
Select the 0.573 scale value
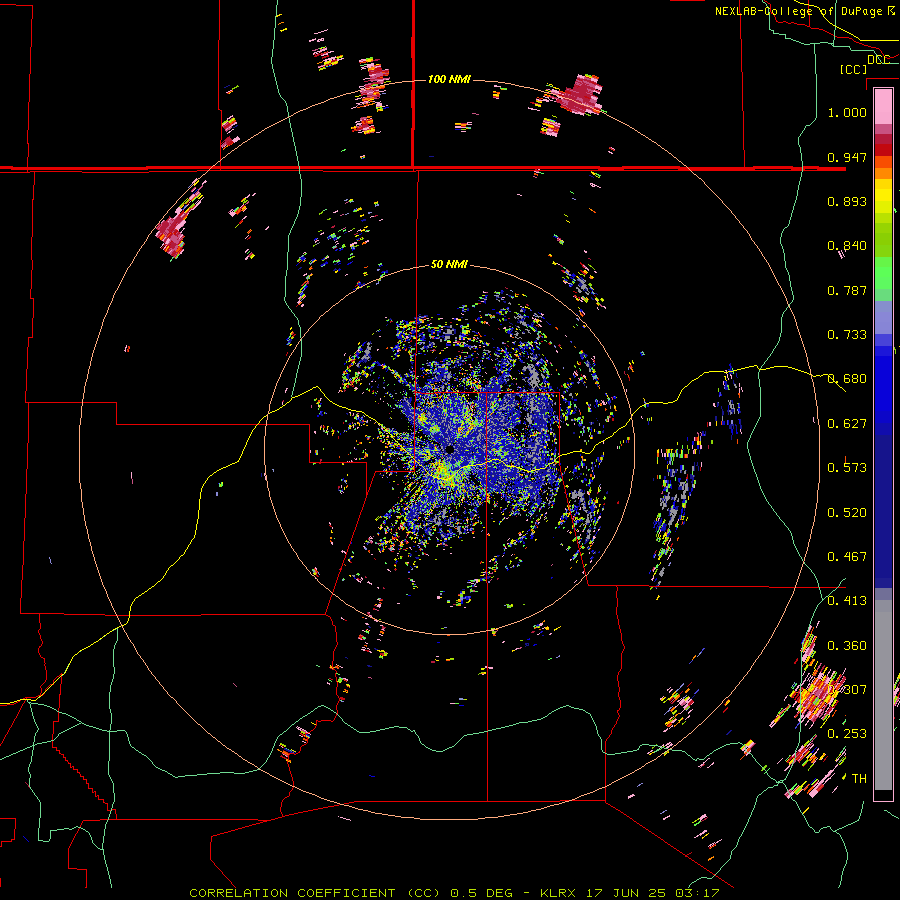[x=847, y=468]
